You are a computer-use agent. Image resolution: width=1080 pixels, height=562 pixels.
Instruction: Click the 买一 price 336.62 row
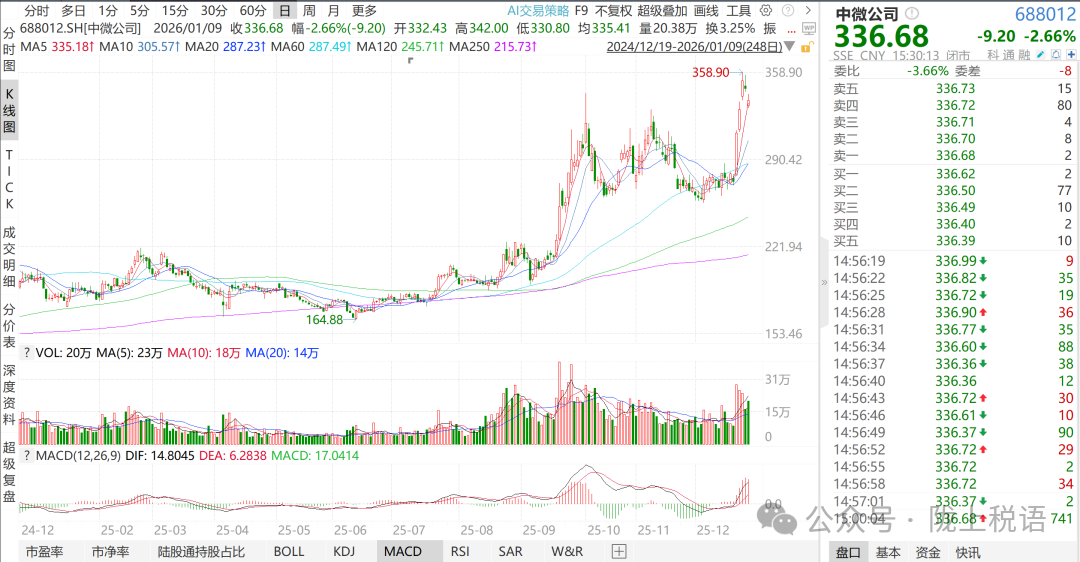click(x=953, y=174)
